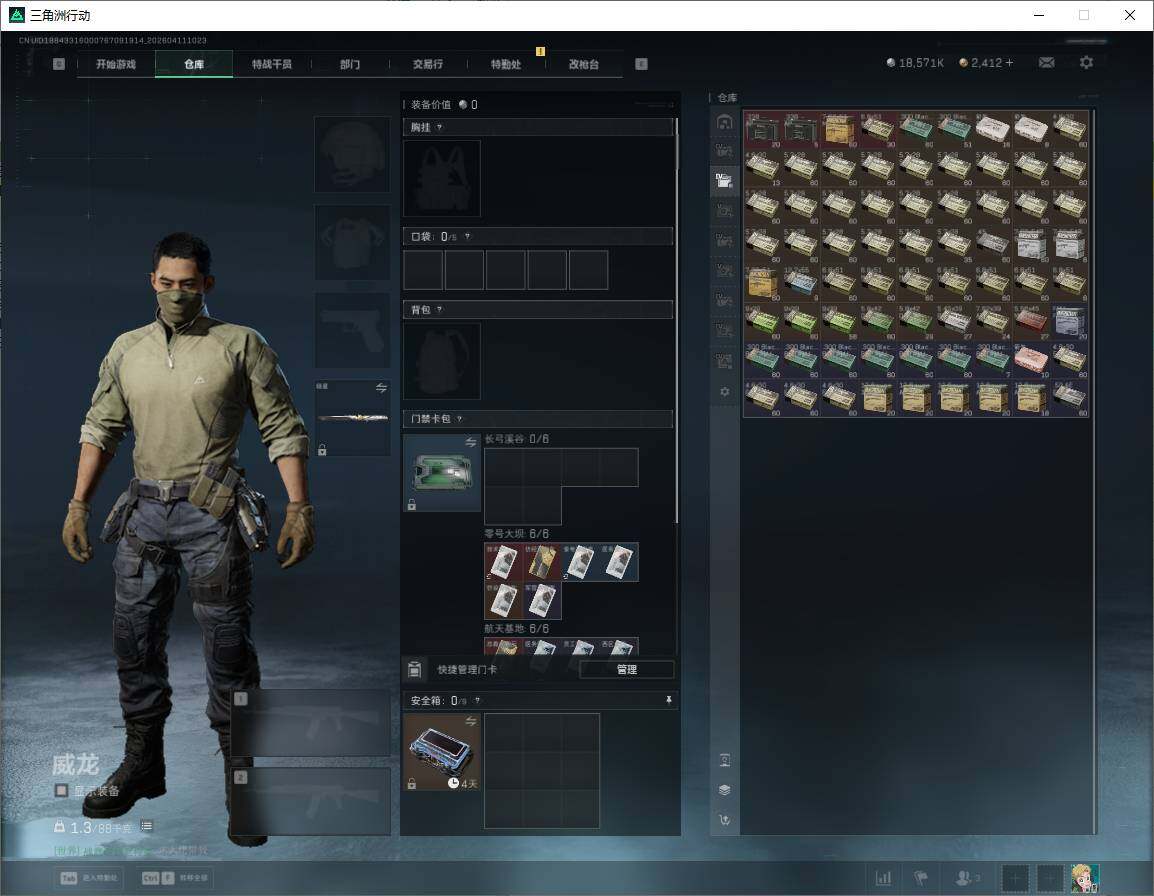The width and height of the screenshot is (1154, 896).
Task: Select the highlighted storage container tab in sidebar
Action: [724, 180]
